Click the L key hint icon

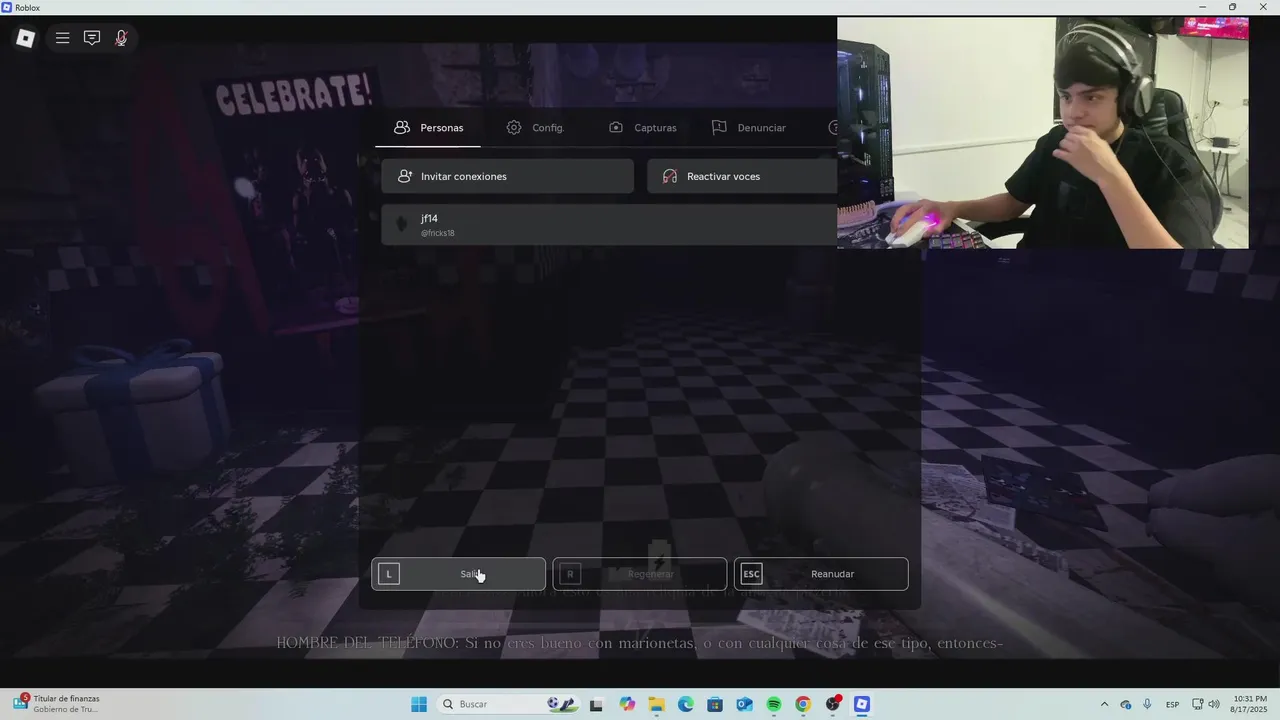pos(389,574)
